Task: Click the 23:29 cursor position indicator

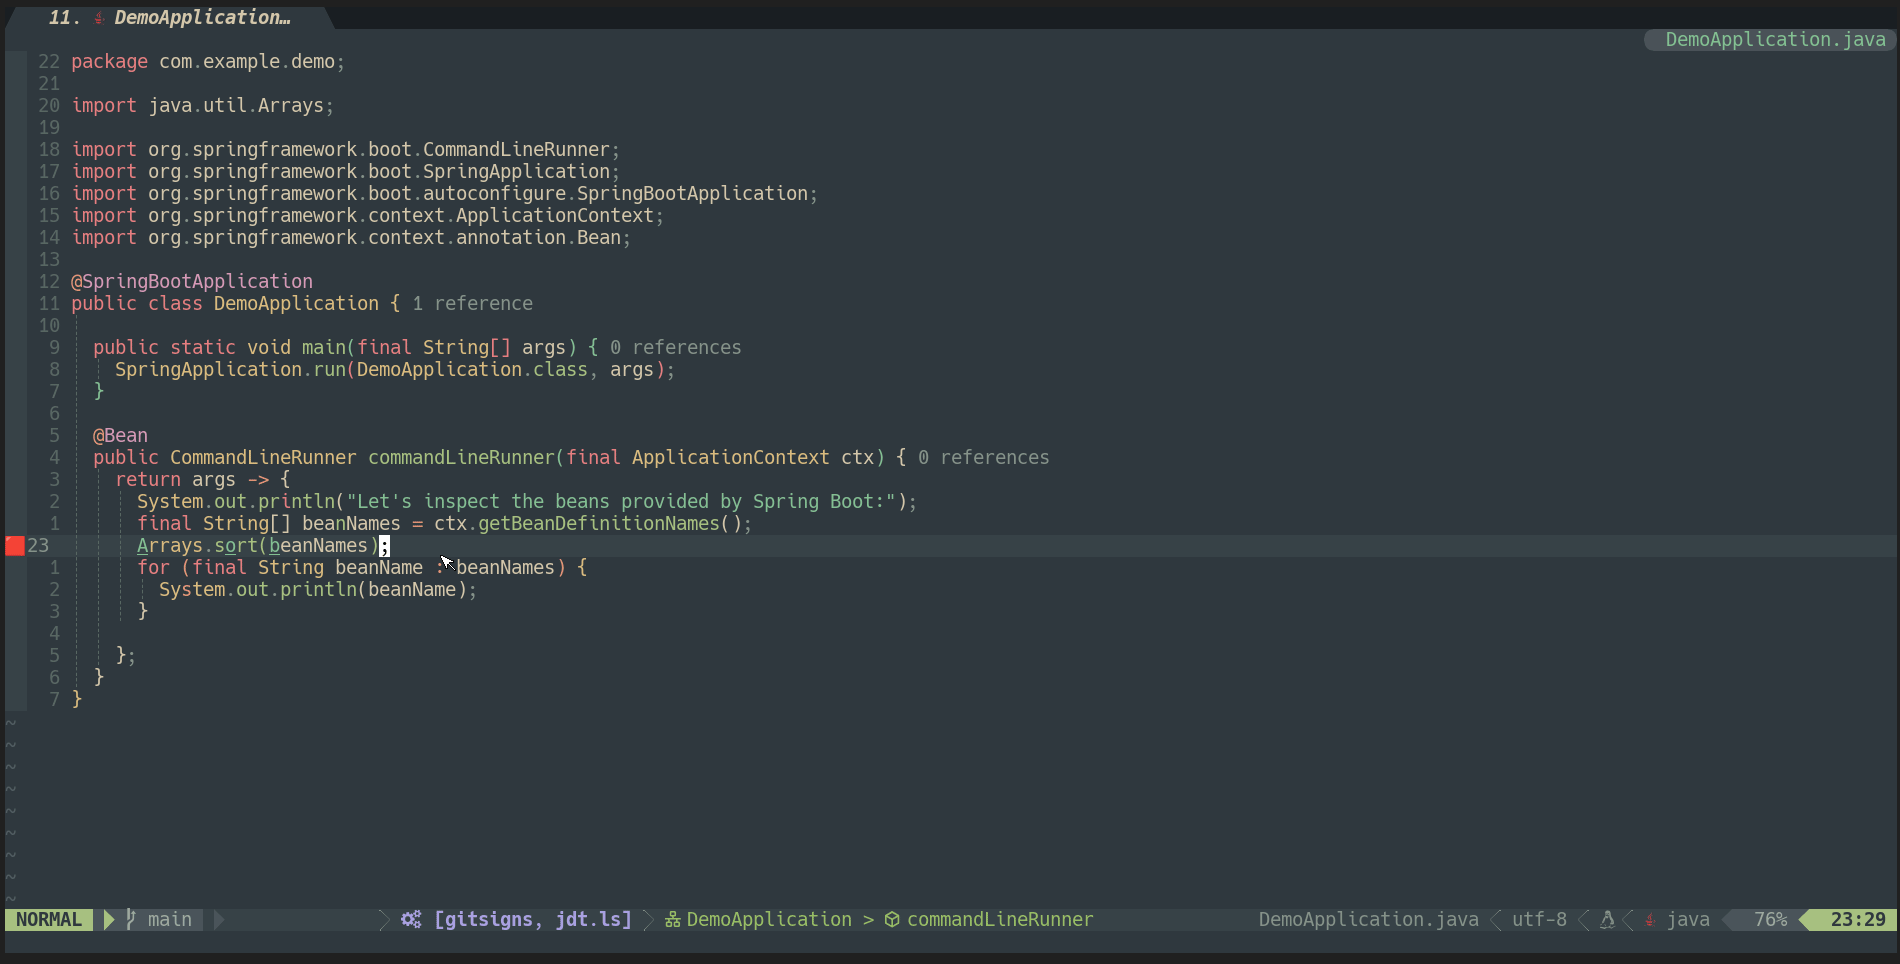Action: (x=1858, y=919)
